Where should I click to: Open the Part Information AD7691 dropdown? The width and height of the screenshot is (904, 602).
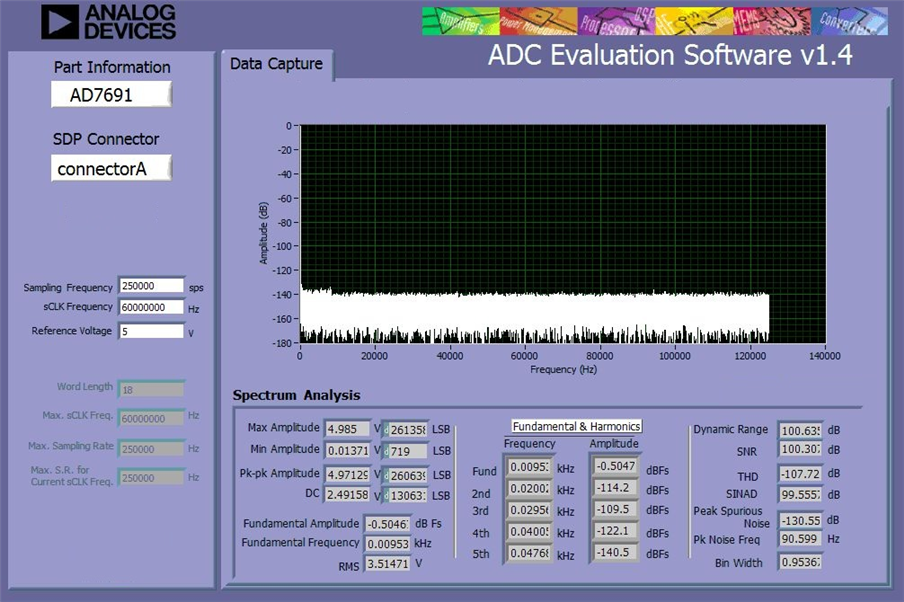point(111,95)
